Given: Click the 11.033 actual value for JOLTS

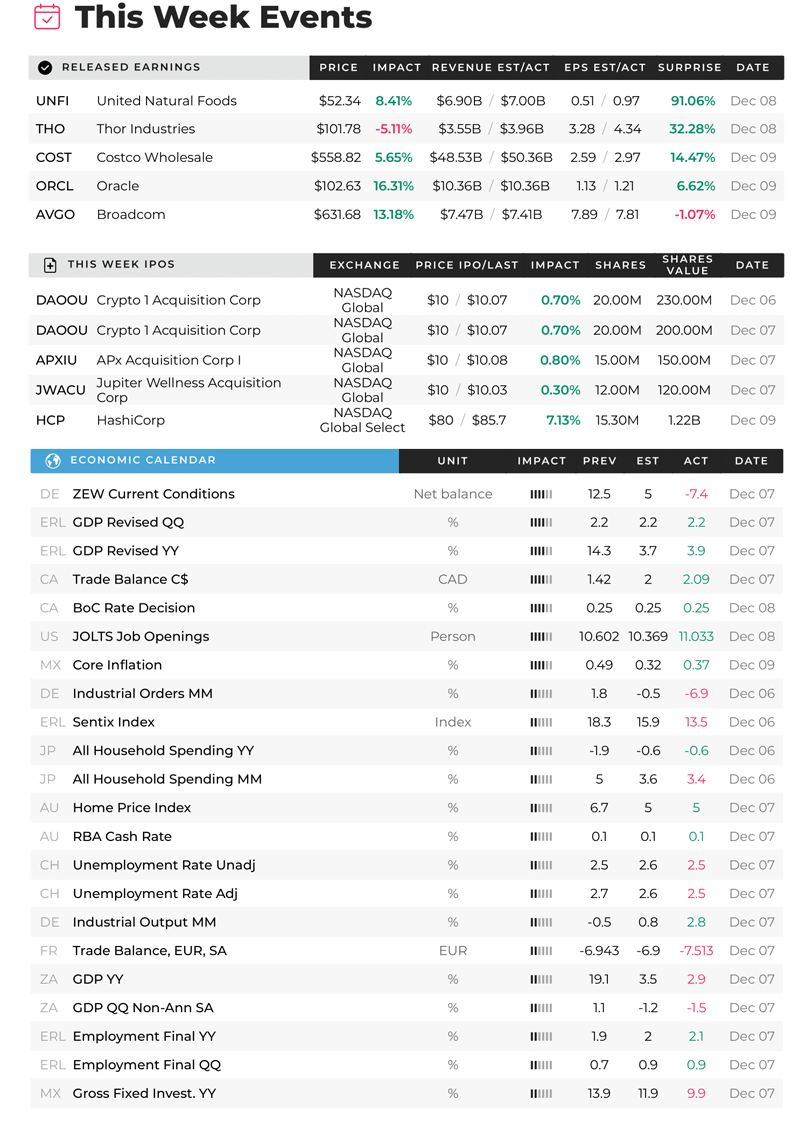Looking at the screenshot, I should 696,637.
